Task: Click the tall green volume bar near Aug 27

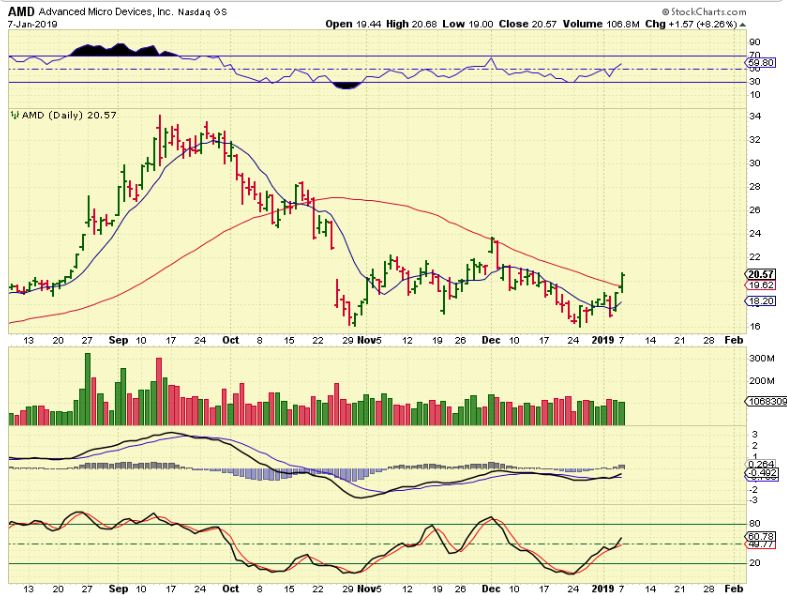Action: (x=88, y=389)
